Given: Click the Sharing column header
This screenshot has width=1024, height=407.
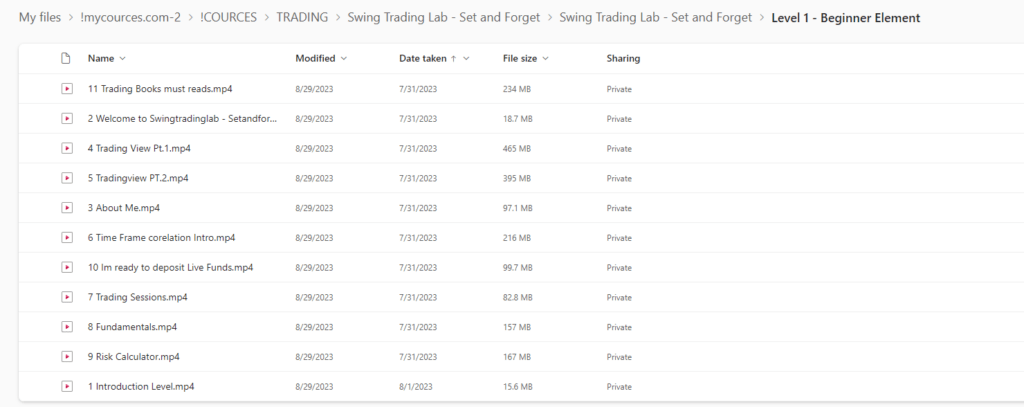Looking at the screenshot, I should coord(623,59).
